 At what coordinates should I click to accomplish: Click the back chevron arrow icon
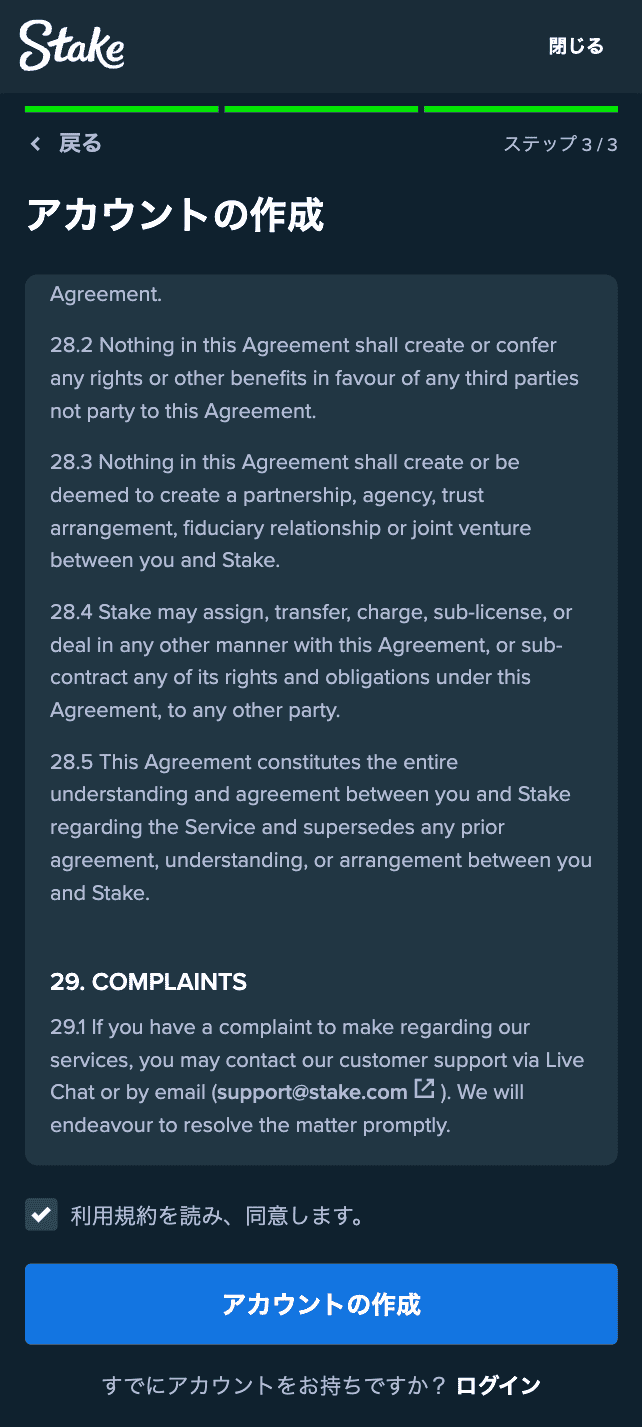click(36, 144)
